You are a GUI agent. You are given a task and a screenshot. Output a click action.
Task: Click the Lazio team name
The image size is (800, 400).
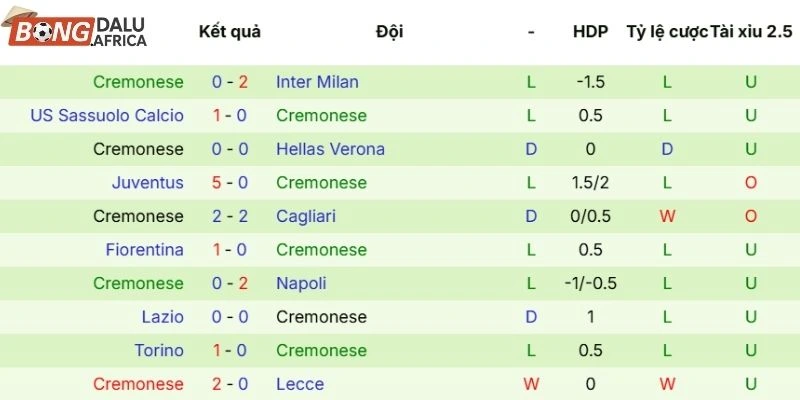pos(163,317)
